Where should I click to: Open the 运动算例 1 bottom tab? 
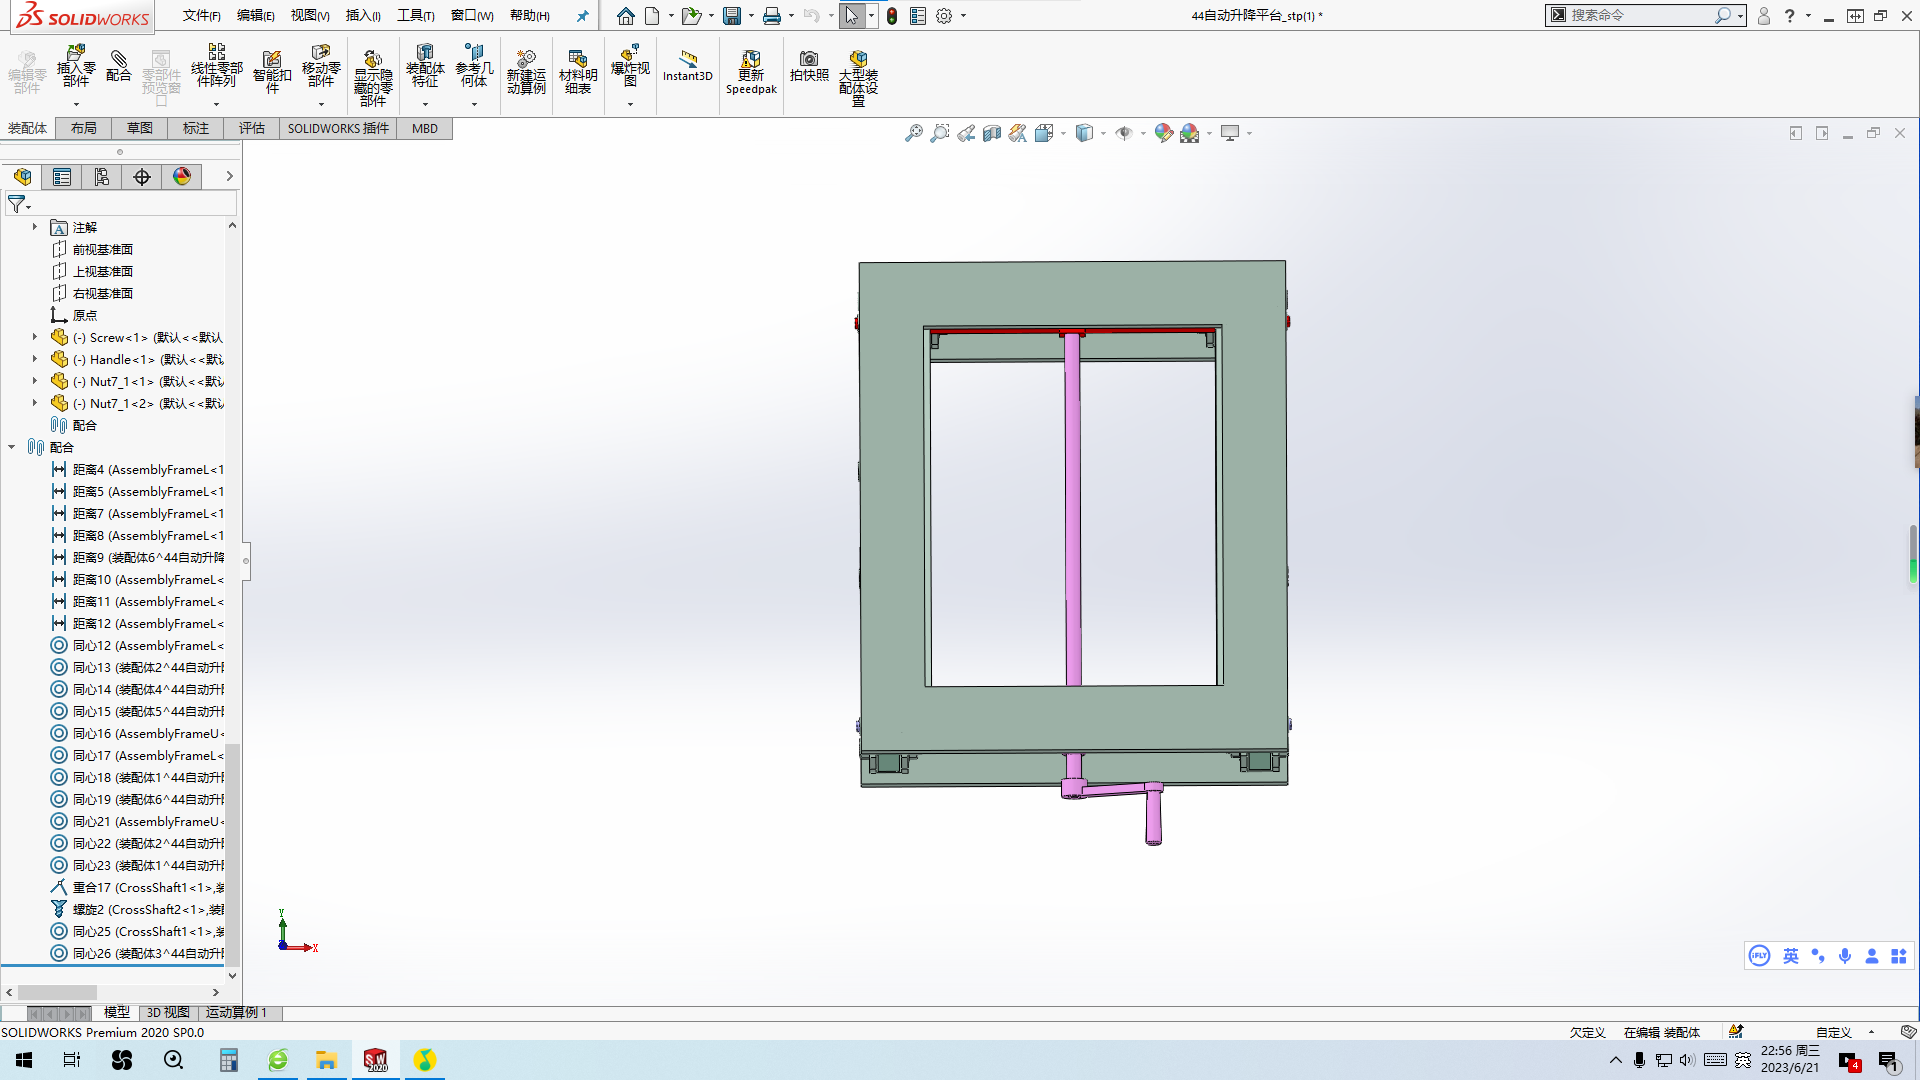pyautogui.click(x=236, y=1013)
